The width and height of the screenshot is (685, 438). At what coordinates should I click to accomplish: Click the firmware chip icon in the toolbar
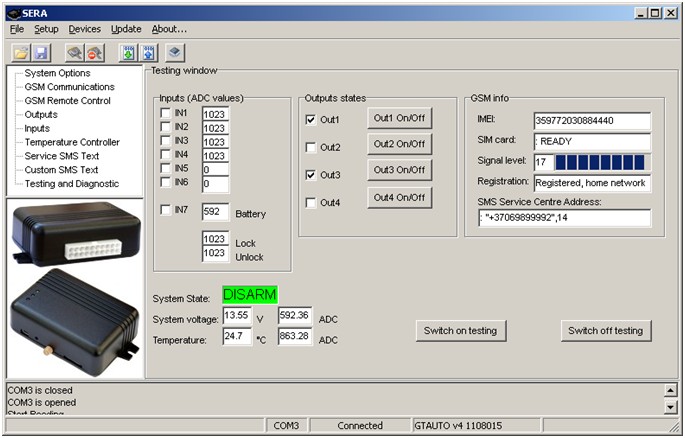(175, 53)
